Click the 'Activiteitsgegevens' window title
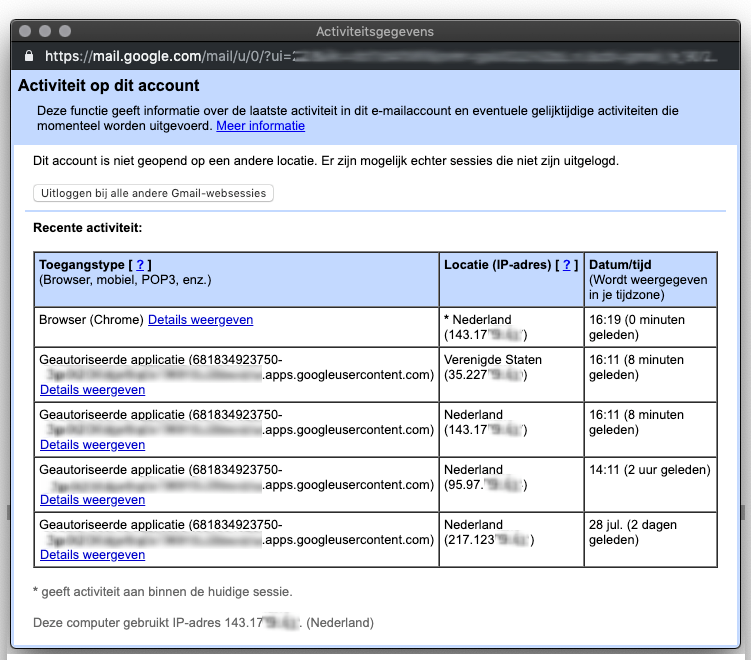The width and height of the screenshot is (751, 660). [375, 32]
